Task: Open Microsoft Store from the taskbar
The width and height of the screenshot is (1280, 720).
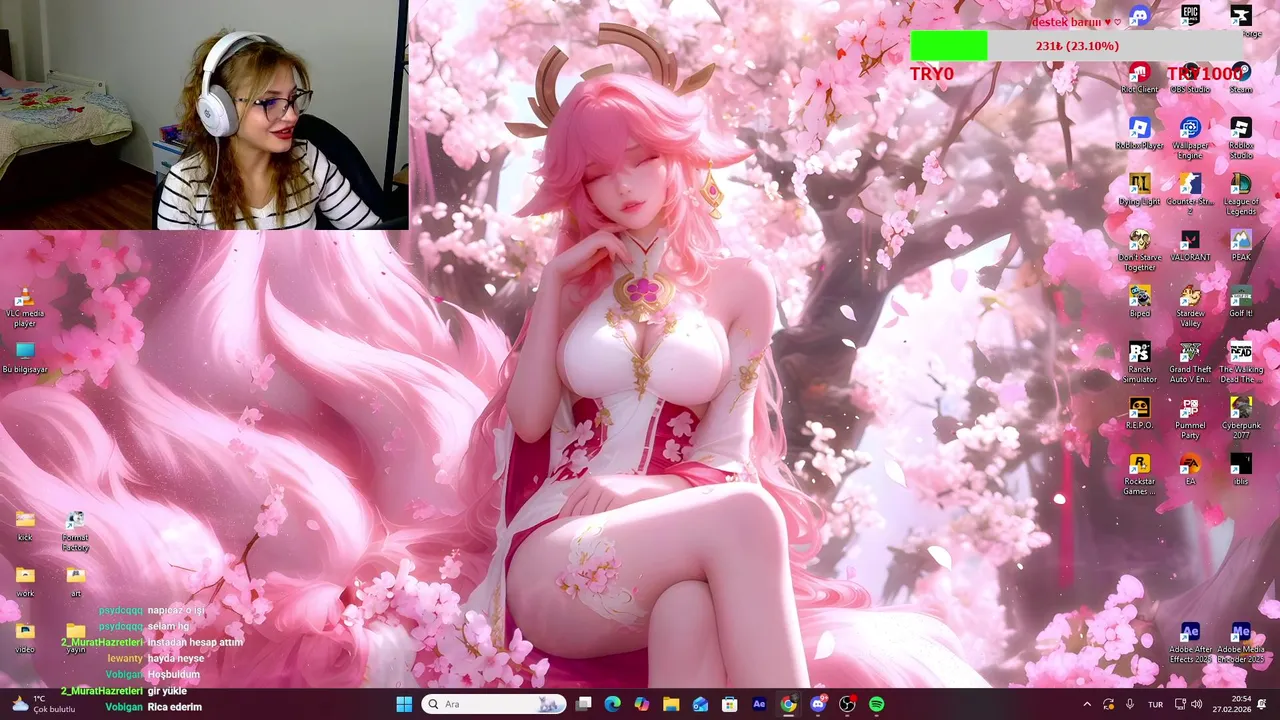Action: tap(730, 704)
